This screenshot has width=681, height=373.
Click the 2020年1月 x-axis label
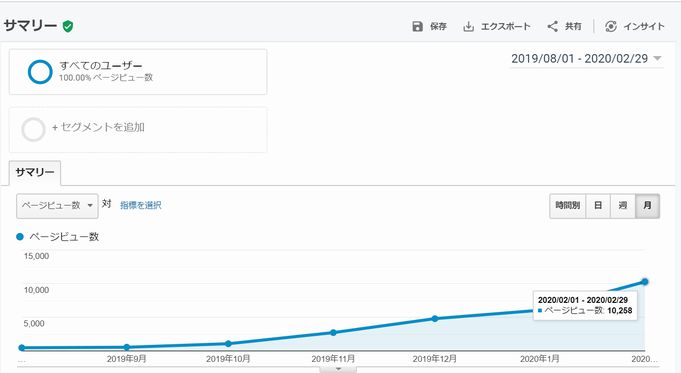540,359
